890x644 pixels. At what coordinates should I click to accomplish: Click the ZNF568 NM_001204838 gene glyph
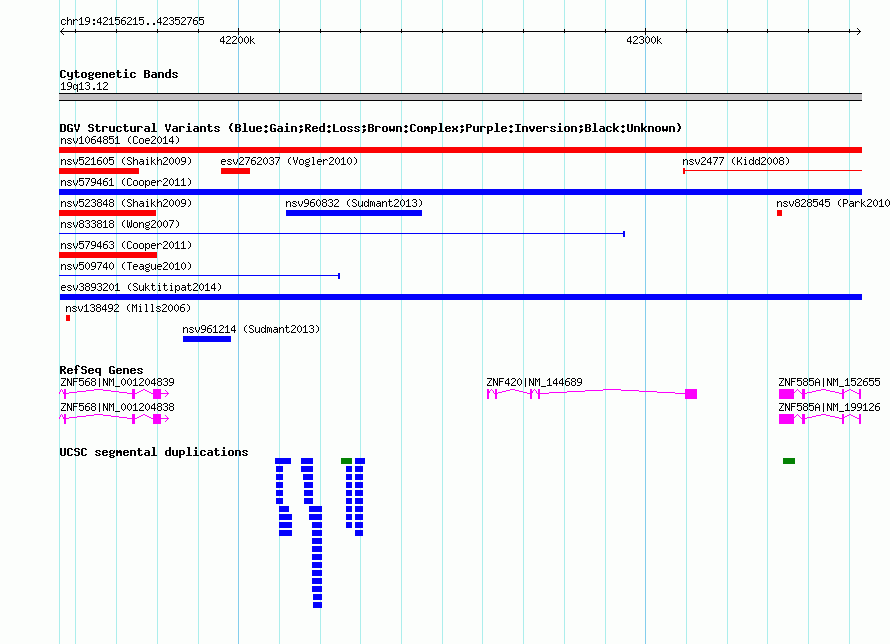coord(114,419)
